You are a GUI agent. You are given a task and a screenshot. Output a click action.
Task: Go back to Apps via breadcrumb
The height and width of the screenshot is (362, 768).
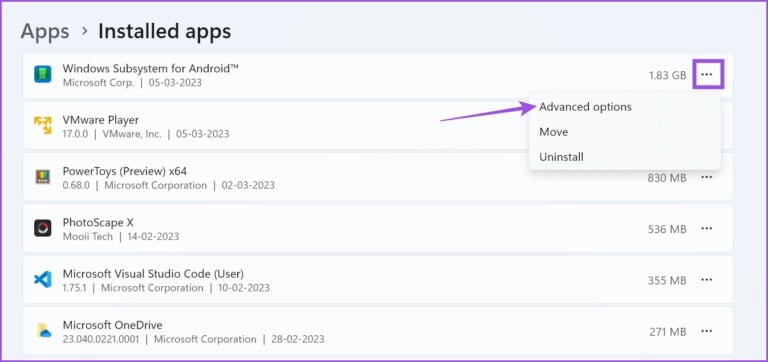pyautogui.click(x=45, y=32)
